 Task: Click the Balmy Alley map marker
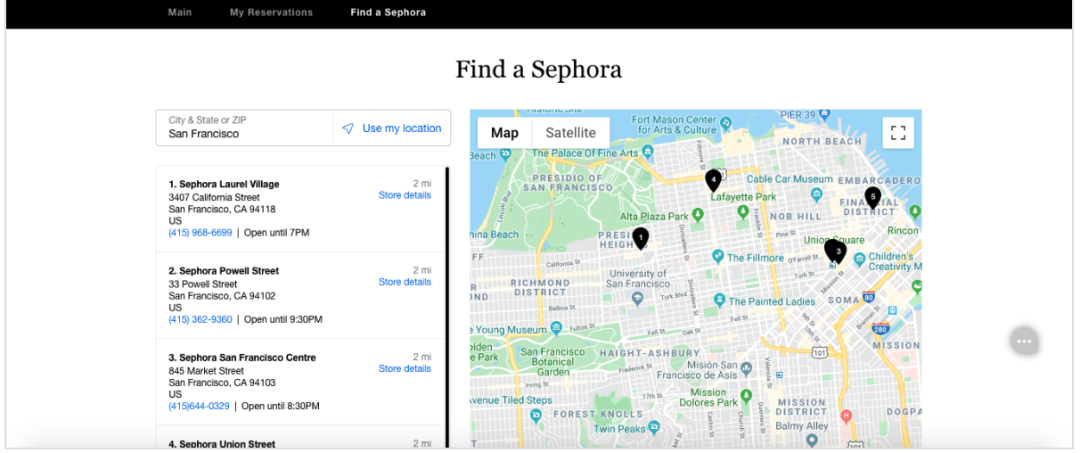813,439
